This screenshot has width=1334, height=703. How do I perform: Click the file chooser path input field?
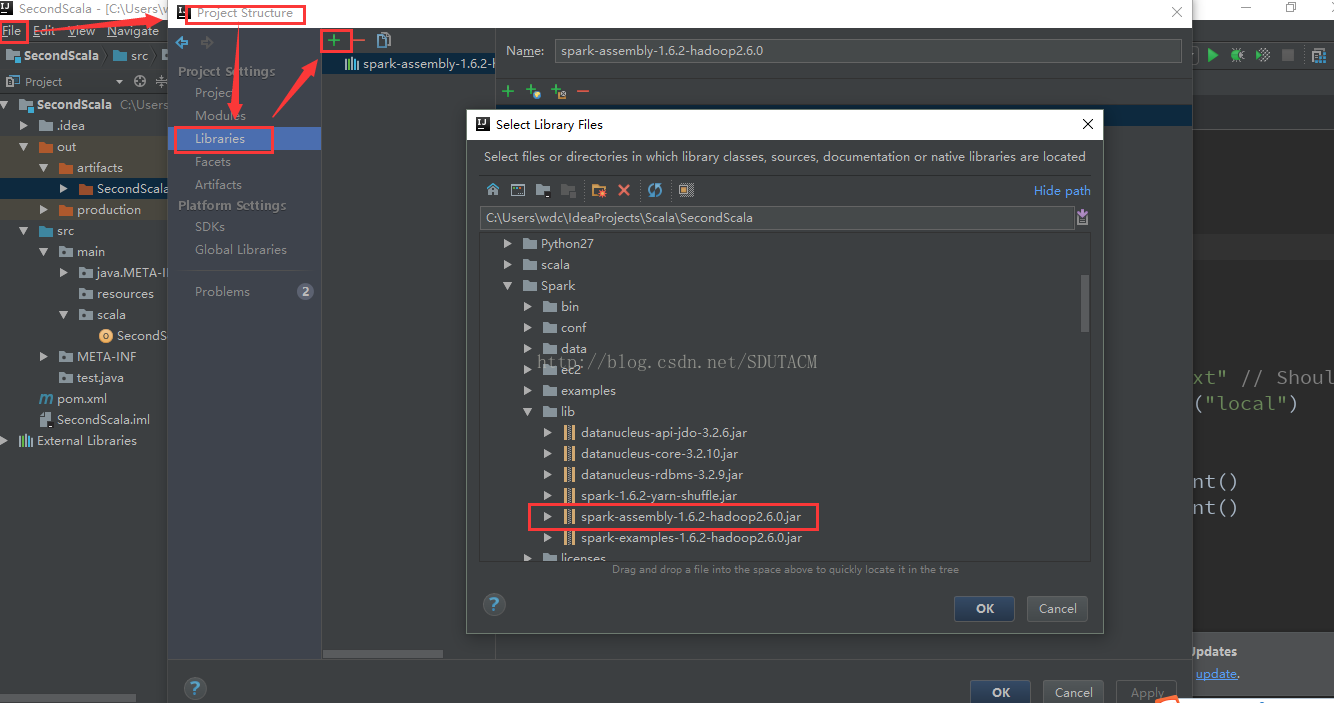tap(775, 217)
